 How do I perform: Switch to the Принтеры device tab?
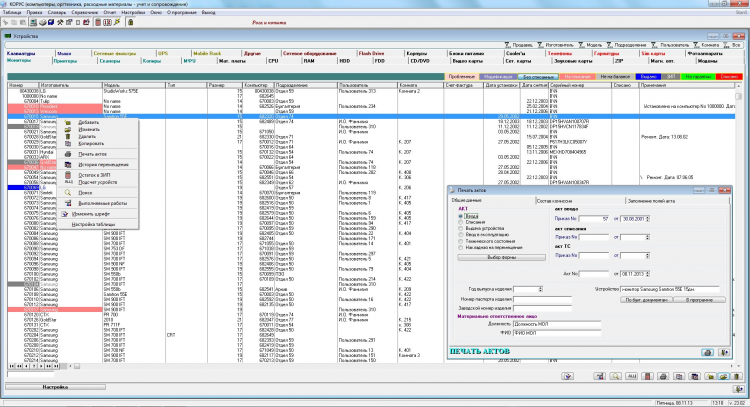click(66, 60)
